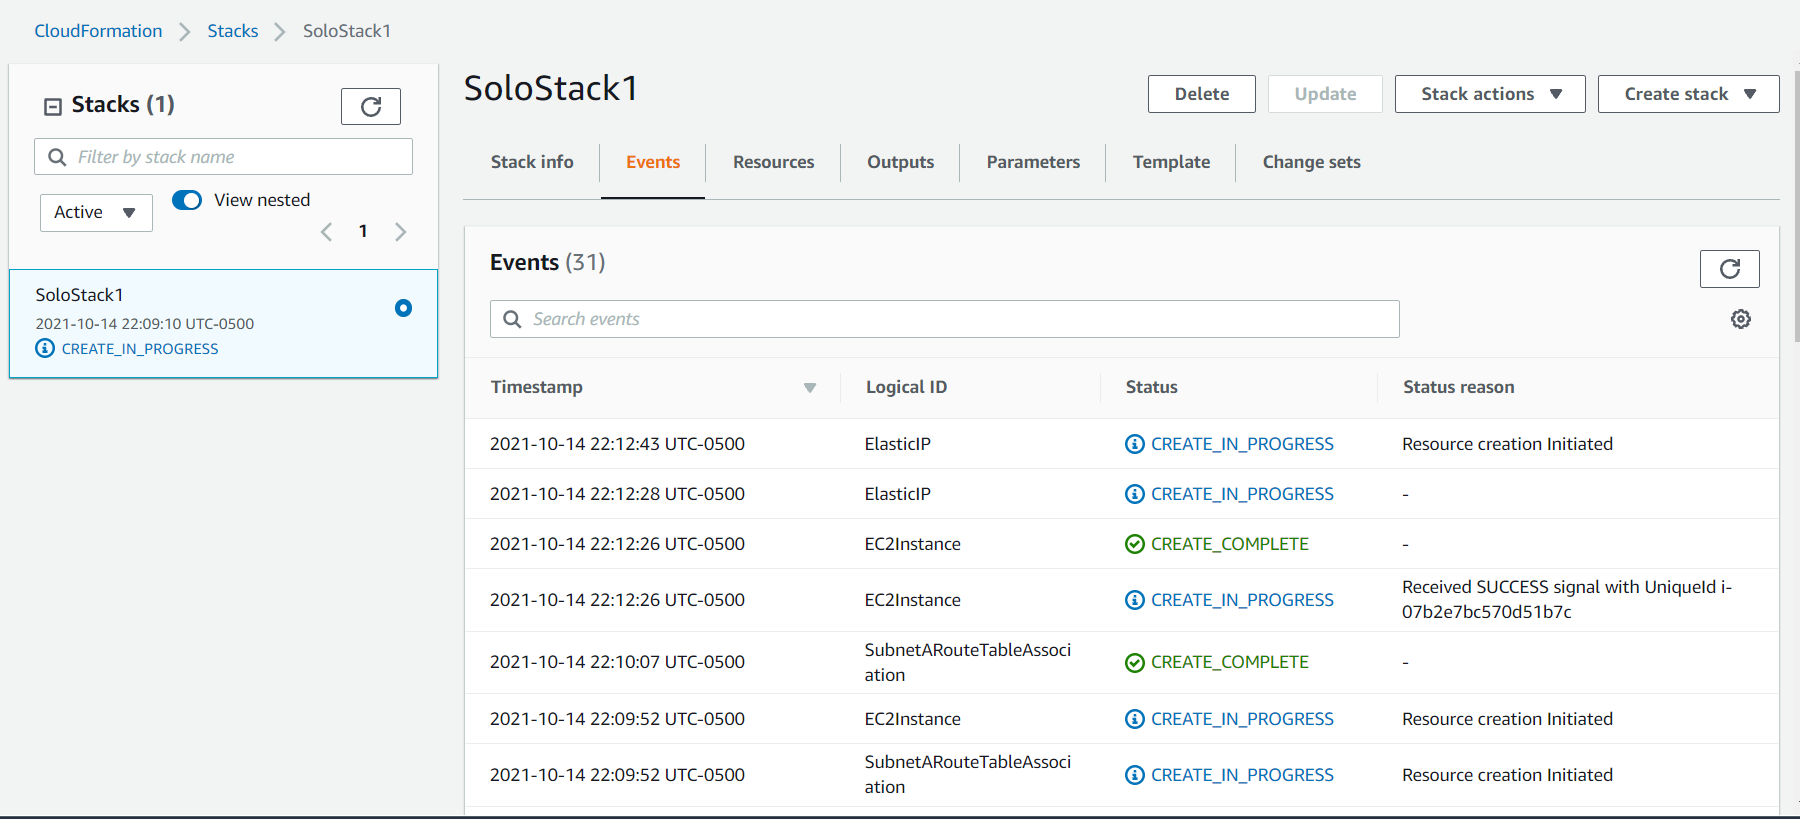This screenshot has height=819, width=1800.
Task: Switch to Parameters tab
Action: [1033, 162]
